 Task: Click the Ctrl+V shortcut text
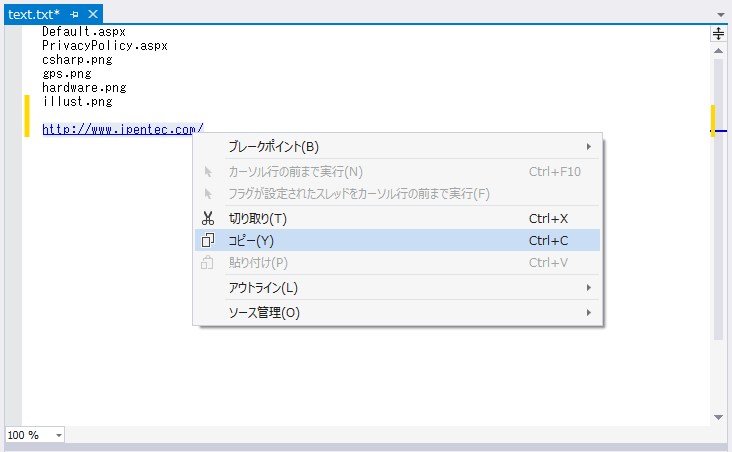point(549,262)
